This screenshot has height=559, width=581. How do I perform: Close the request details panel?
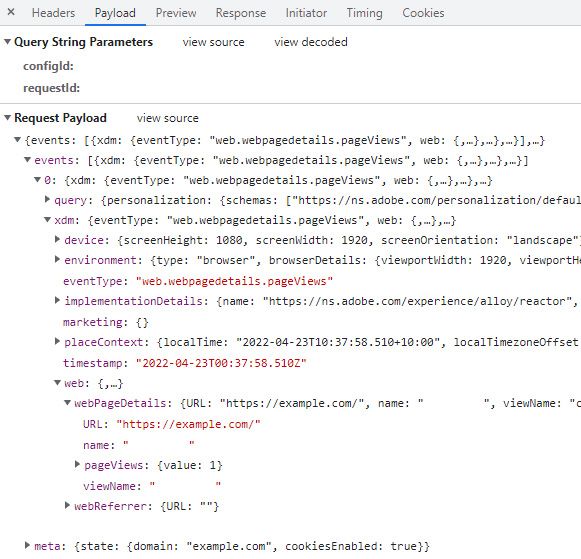pyautogui.click(x=11, y=12)
